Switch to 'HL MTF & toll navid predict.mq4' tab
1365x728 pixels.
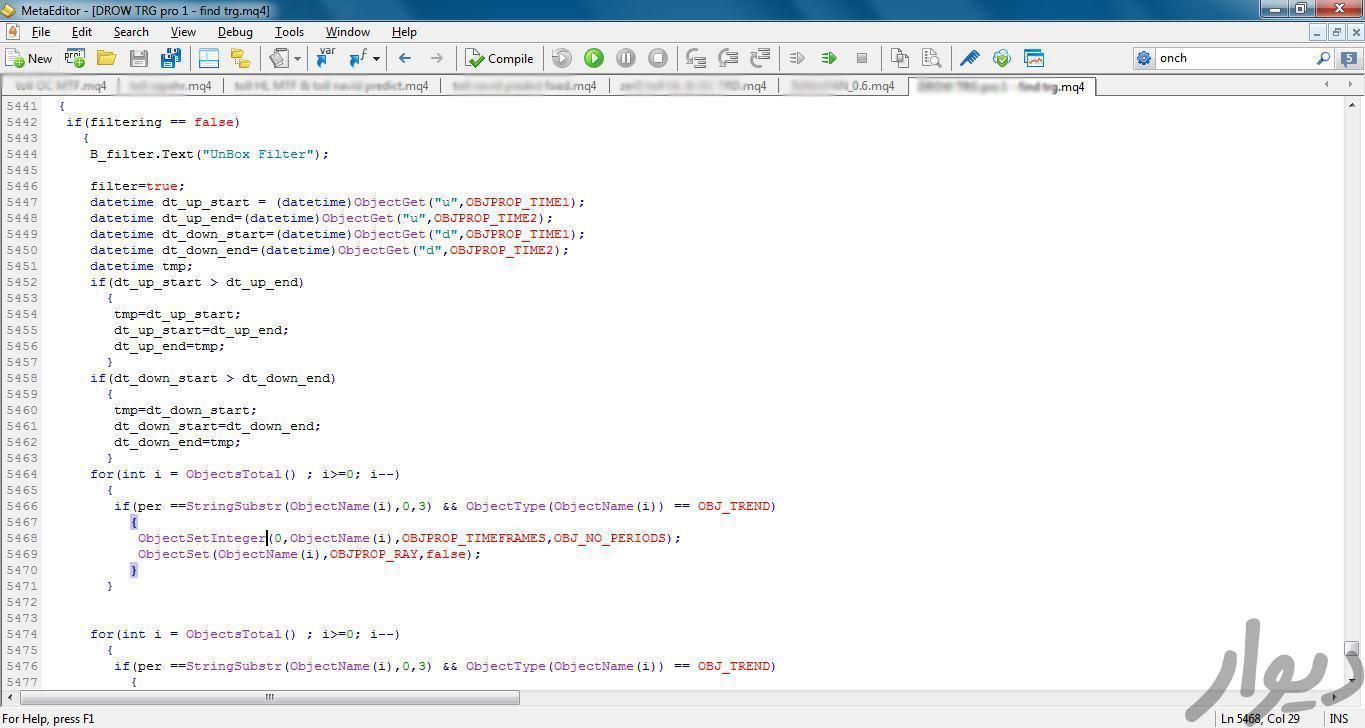point(331,86)
